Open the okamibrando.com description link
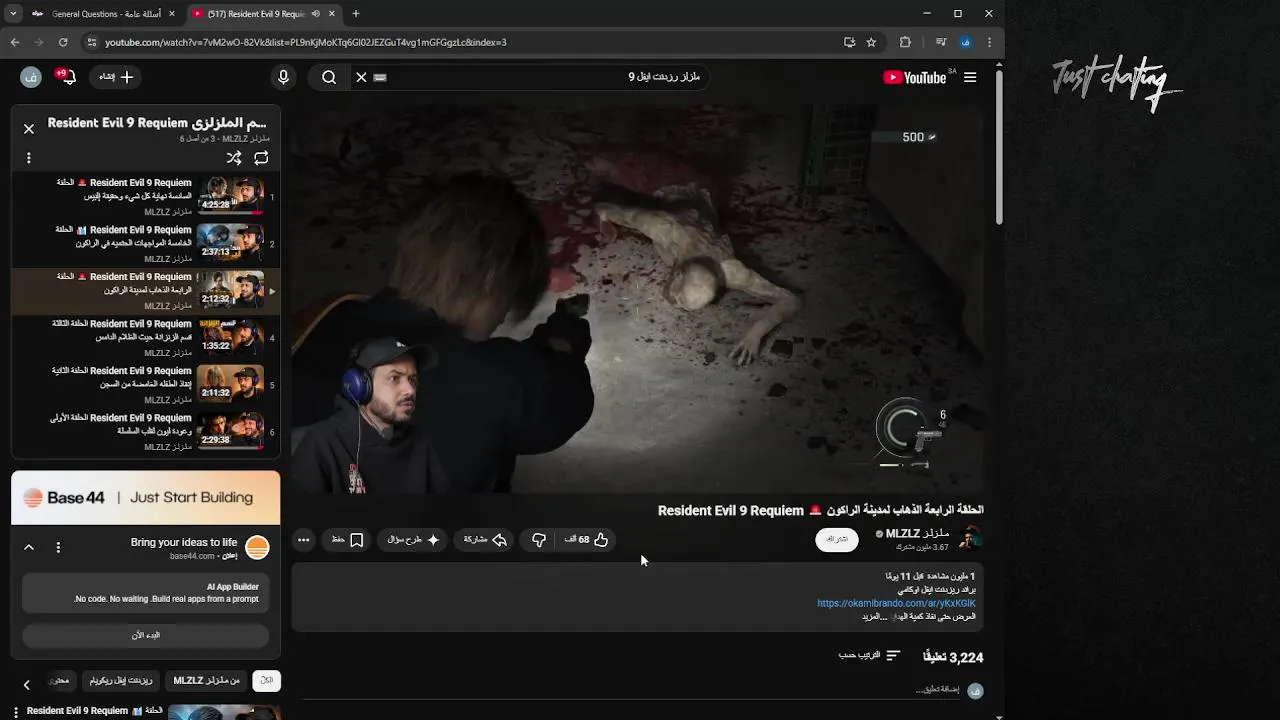The height and width of the screenshot is (720, 1280). 896,604
